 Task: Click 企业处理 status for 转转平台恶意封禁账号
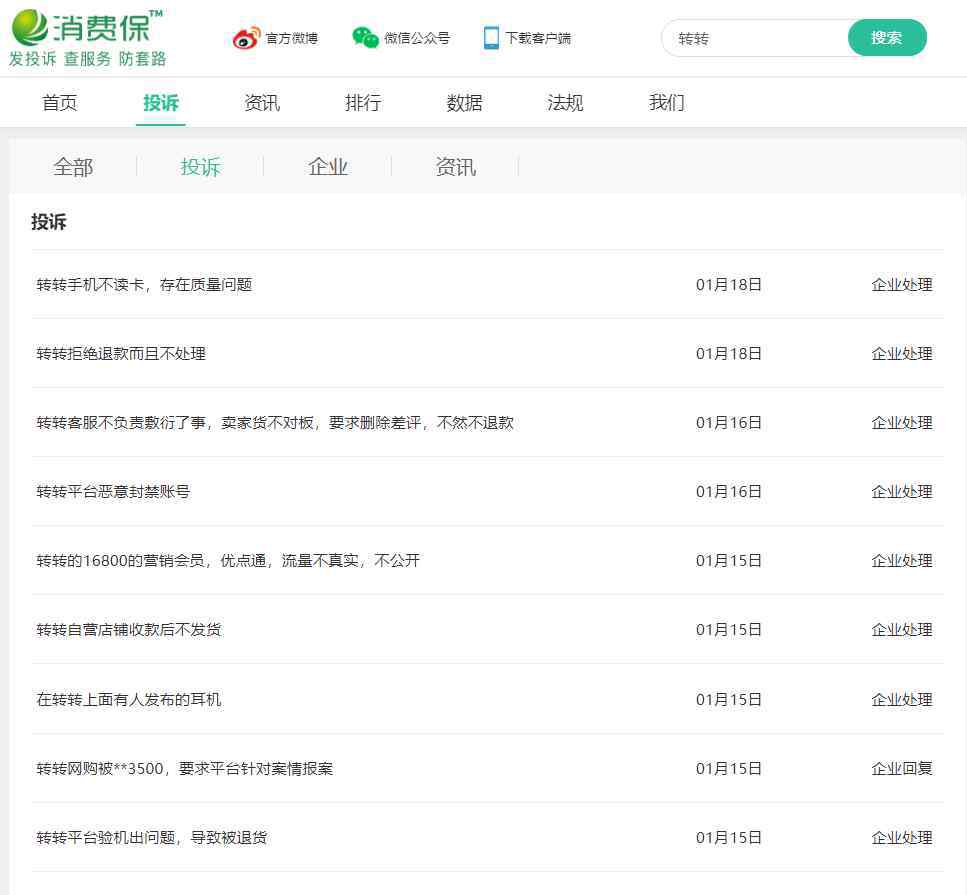[902, 492]
